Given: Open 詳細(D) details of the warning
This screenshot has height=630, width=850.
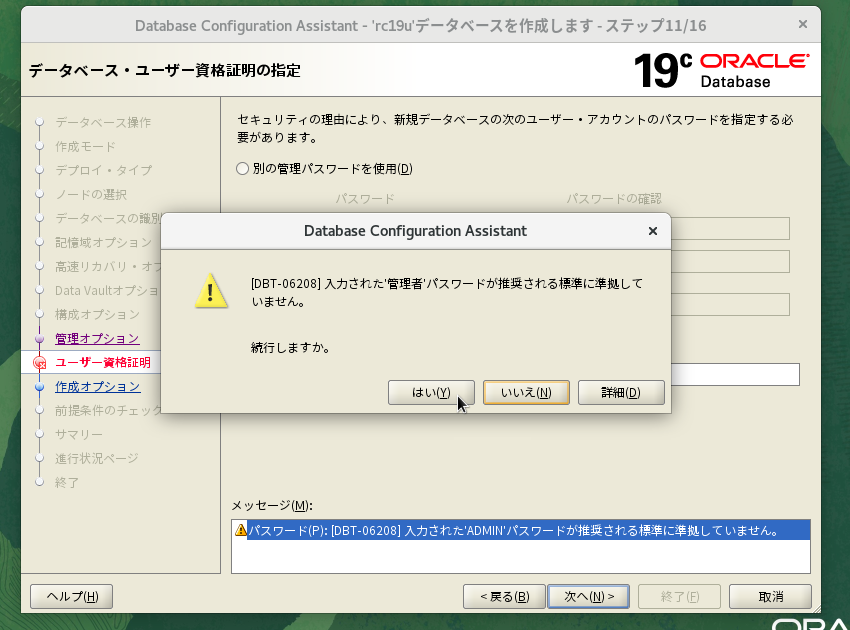Looking at the screenshot, I should click(621, 392).
